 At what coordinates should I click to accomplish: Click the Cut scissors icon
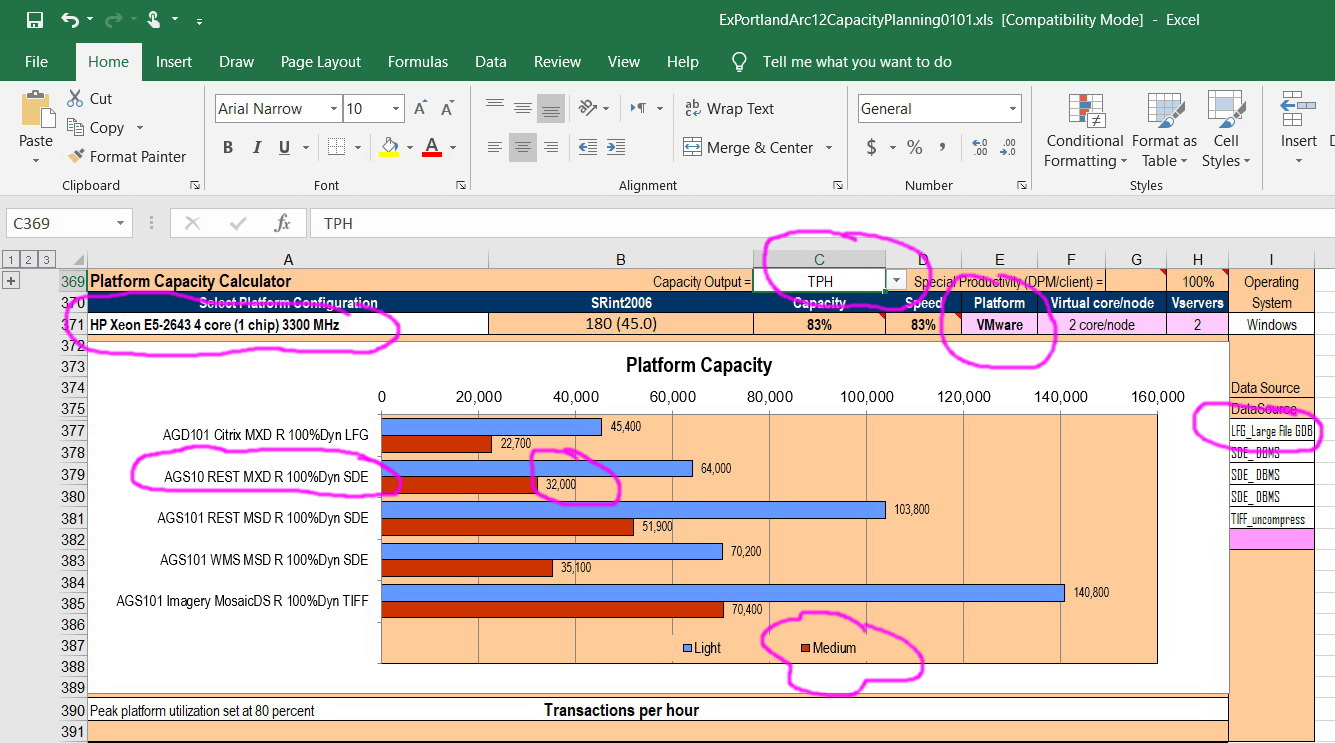(75, 98)
